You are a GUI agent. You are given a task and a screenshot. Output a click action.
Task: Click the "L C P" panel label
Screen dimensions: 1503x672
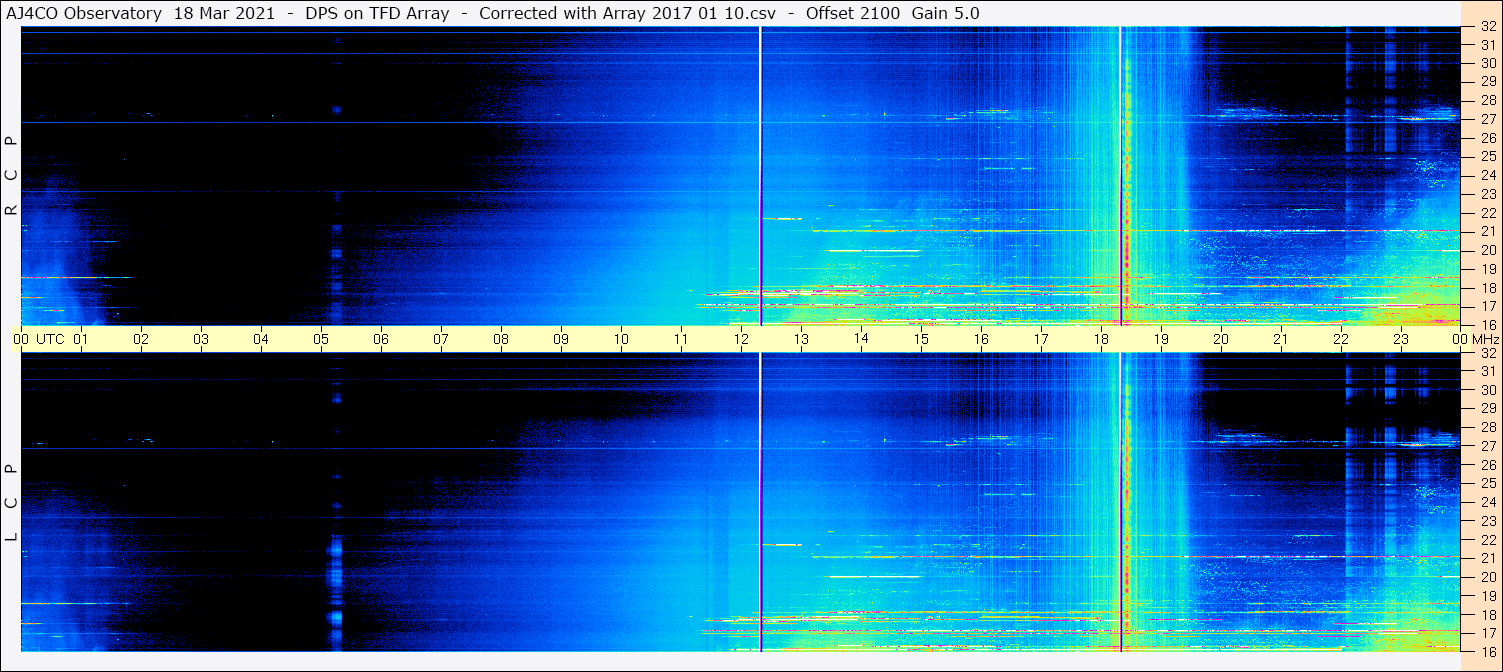[11, 503]
